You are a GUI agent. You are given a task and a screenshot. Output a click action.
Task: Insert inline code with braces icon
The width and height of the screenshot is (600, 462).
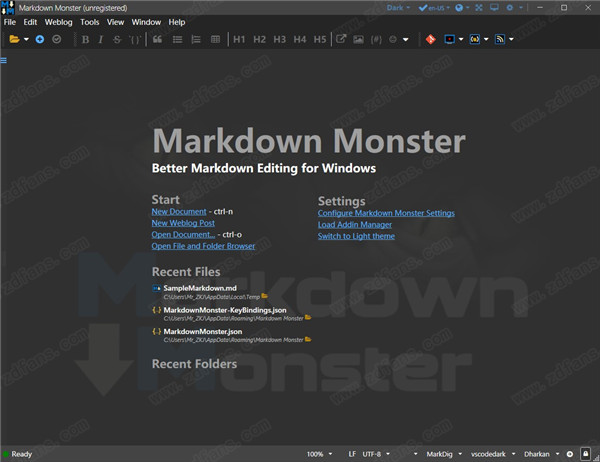135,39
